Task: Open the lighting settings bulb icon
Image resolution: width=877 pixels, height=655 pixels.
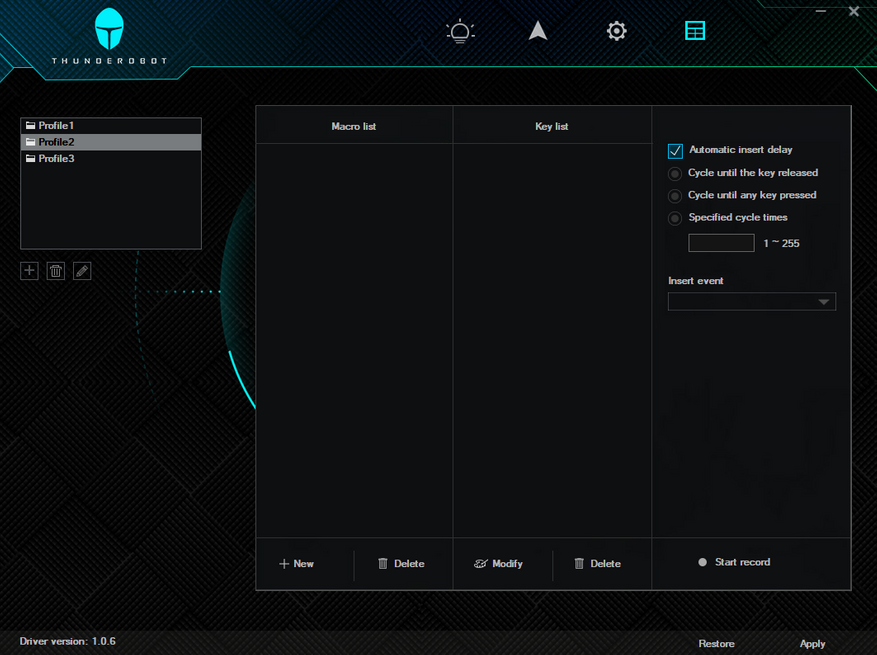Action: pyautogui.click(x=460, y=31)
